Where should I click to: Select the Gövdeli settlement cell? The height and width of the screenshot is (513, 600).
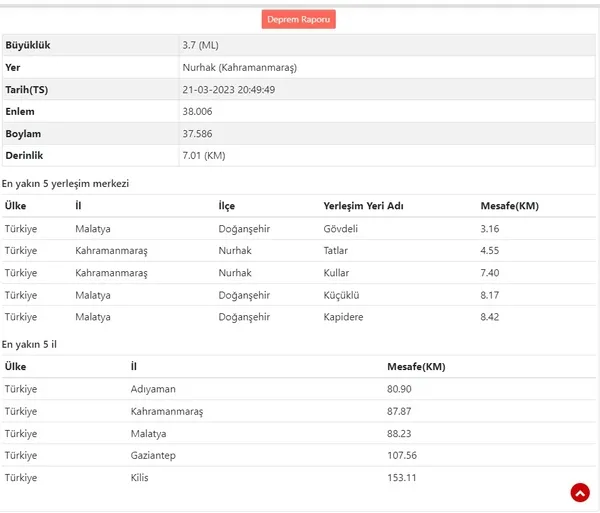(341, 229)
